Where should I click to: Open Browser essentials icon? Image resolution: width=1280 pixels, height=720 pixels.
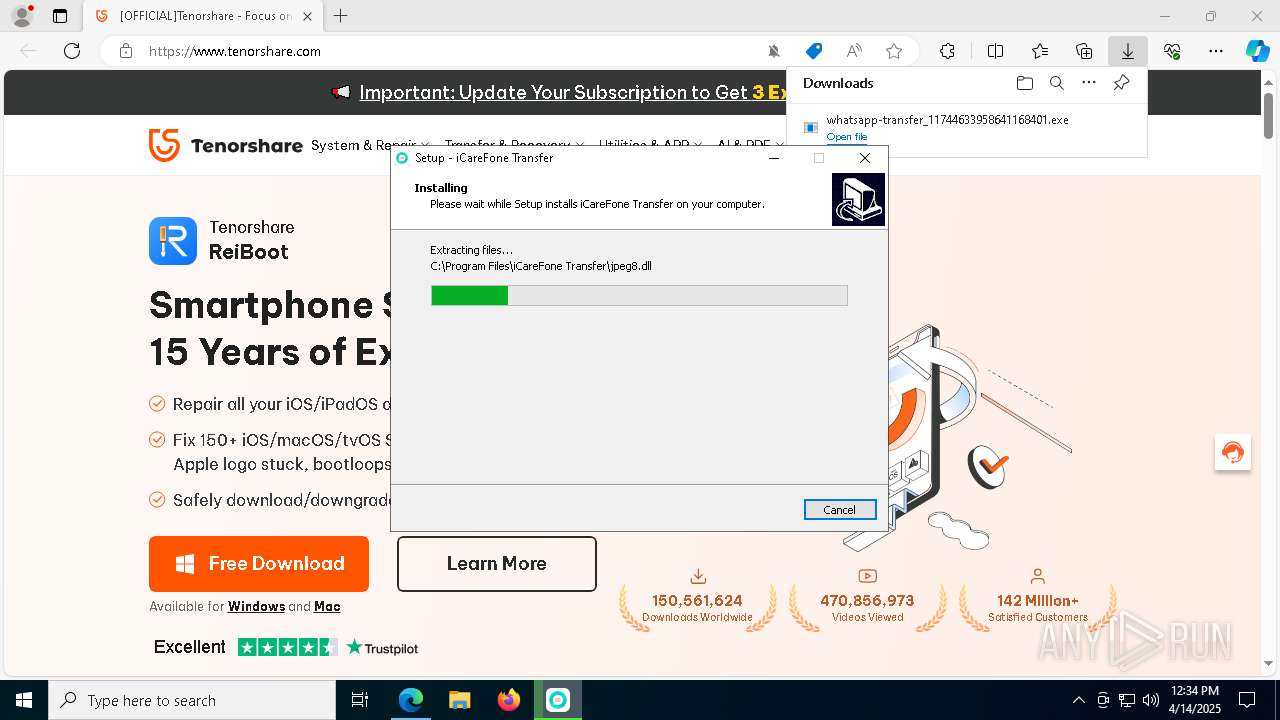pyautogui.click(x=1172, y=51)
